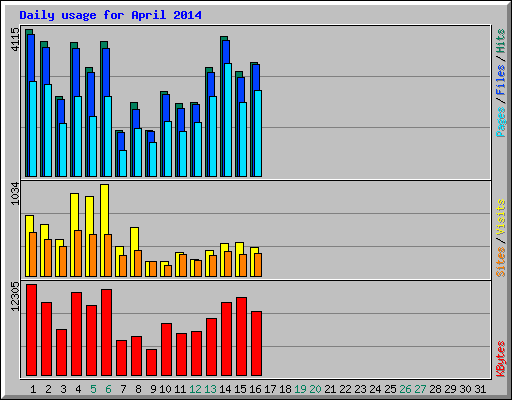Image resolution: width=512 pixels, height=400 pixels.
Task: Click day label 11 on the x-axis
Action: coord(180,389)
